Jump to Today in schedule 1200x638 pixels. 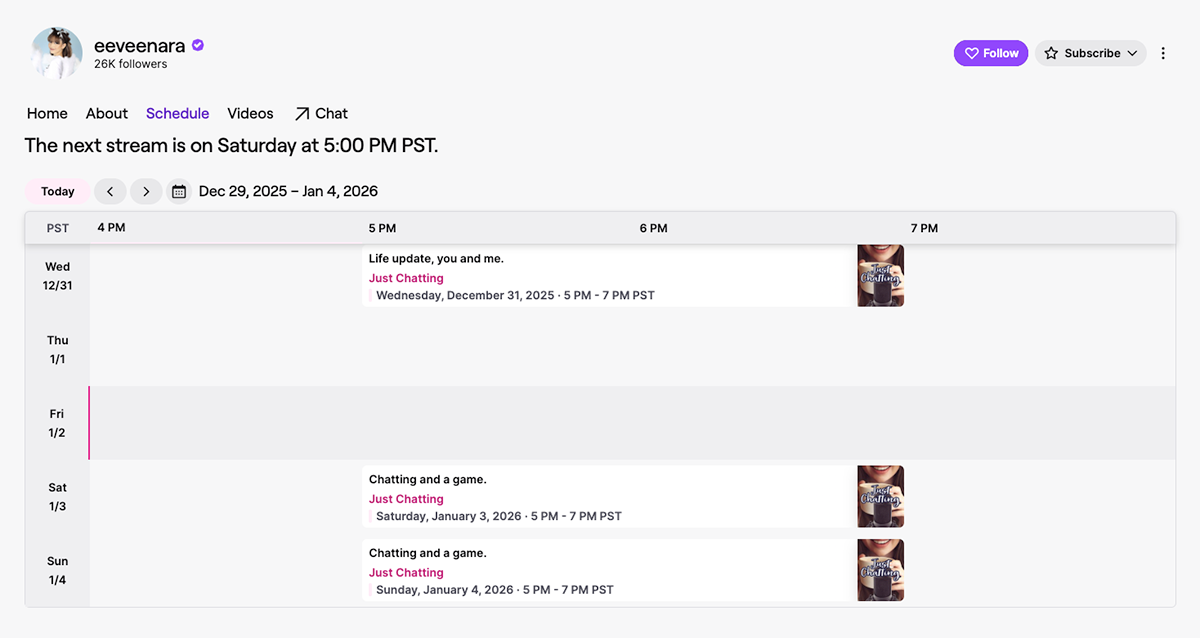pos(58,191)
